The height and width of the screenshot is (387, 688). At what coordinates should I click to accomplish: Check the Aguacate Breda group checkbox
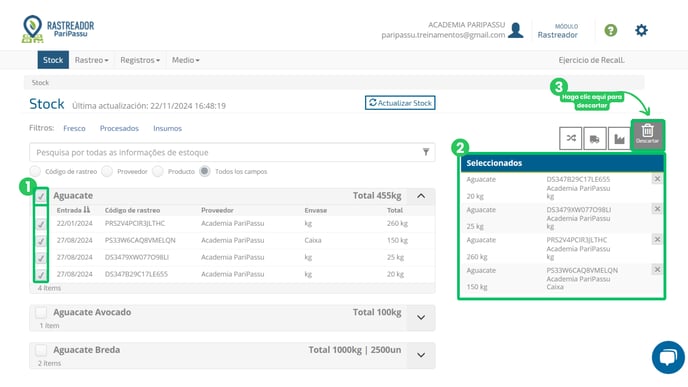point(41,350)
